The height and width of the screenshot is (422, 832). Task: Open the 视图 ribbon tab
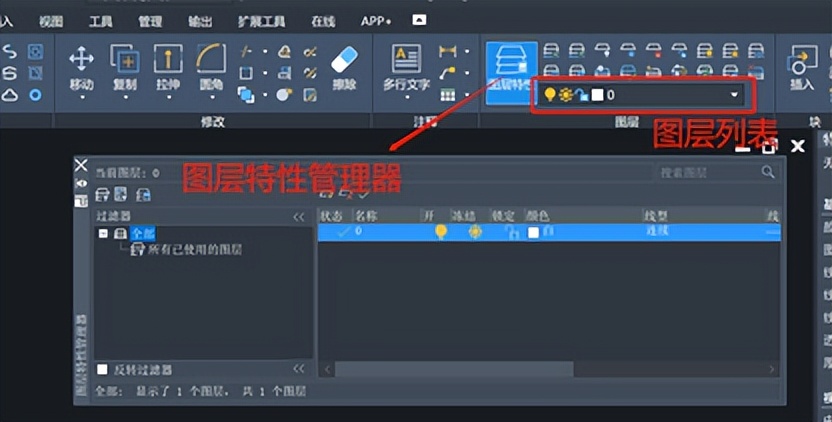[51, 21]
